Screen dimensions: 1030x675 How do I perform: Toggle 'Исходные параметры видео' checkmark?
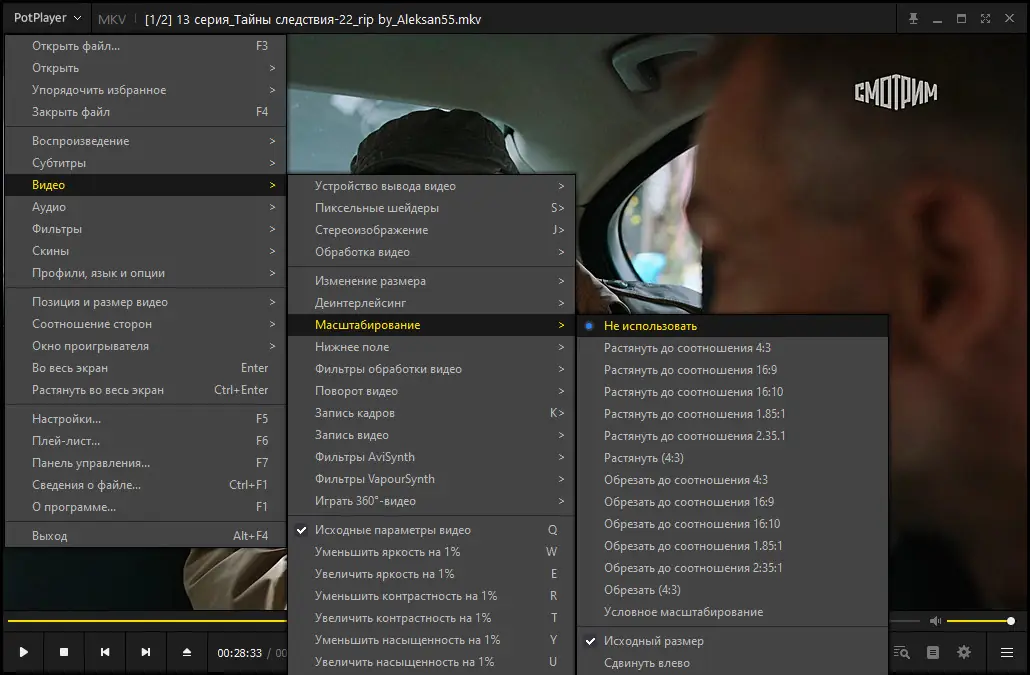[392, 530]
